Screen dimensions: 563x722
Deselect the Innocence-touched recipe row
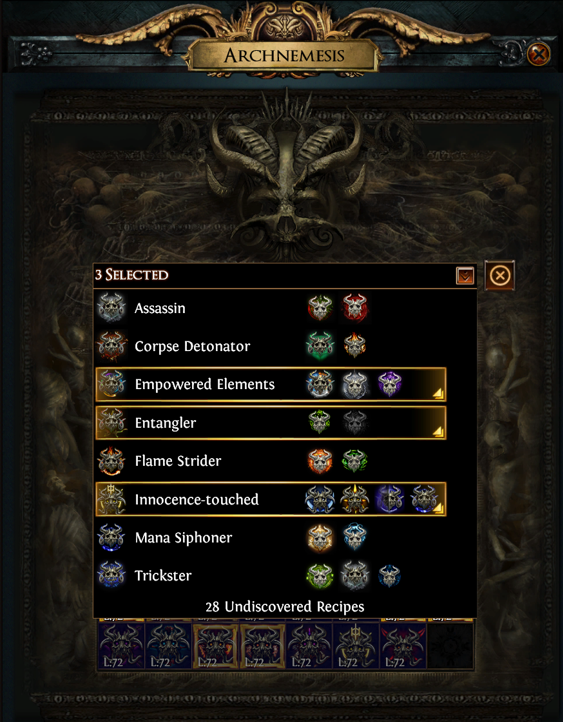click(x=271, y=499)
